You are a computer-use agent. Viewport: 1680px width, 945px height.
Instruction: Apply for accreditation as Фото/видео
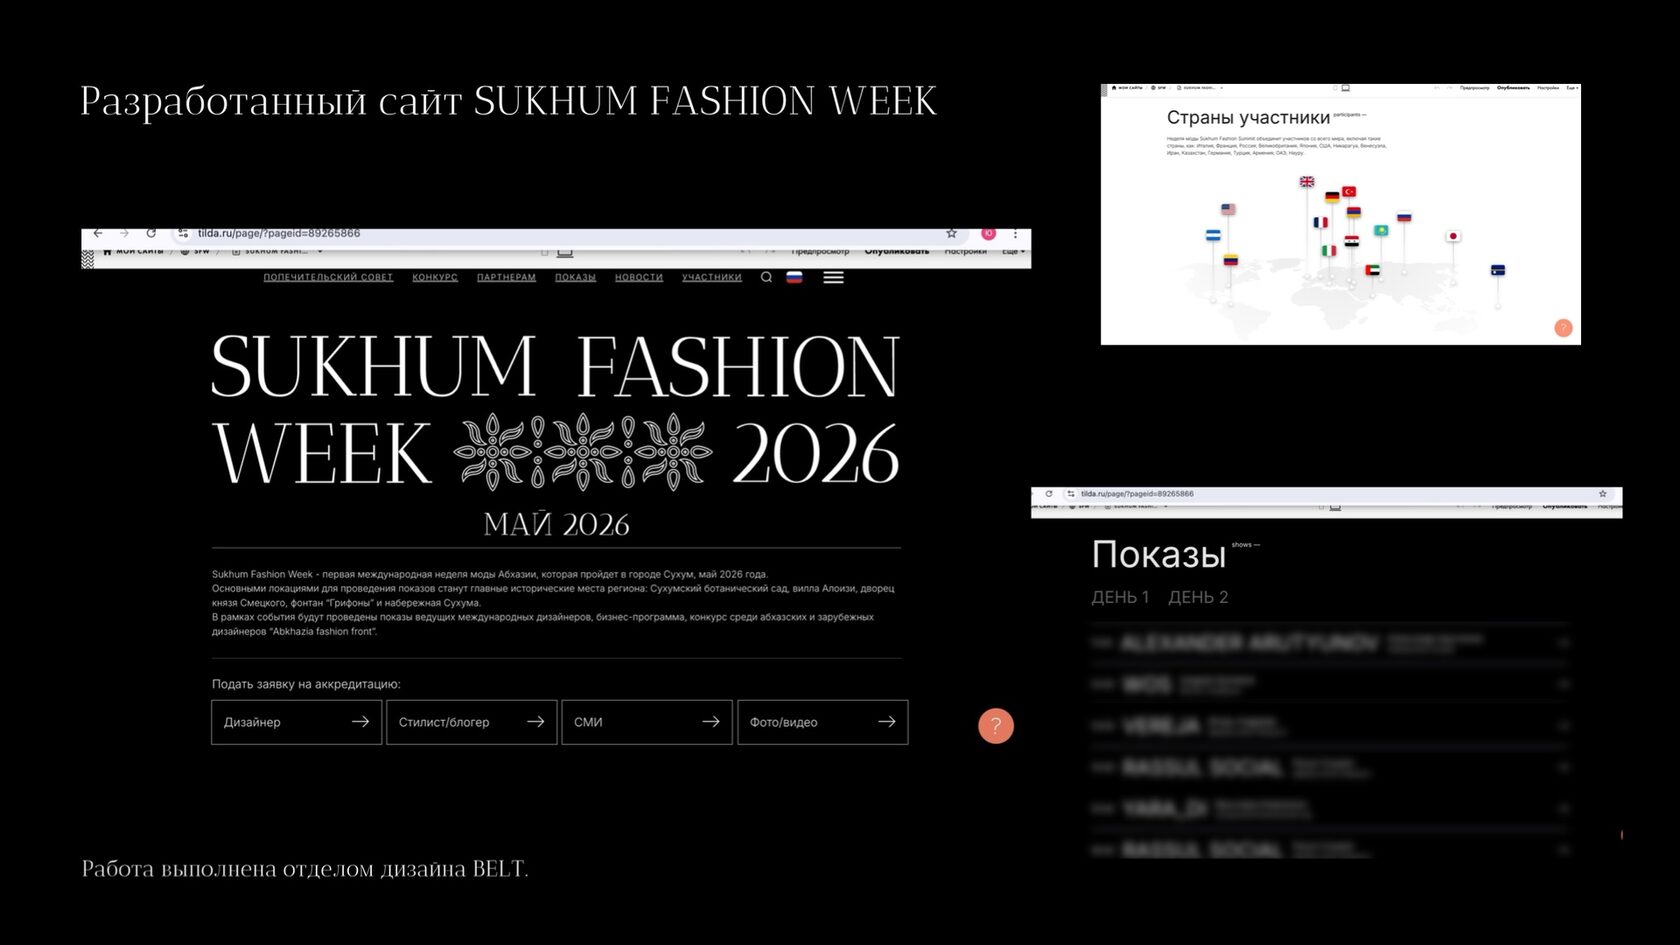(x=822, y=722)
